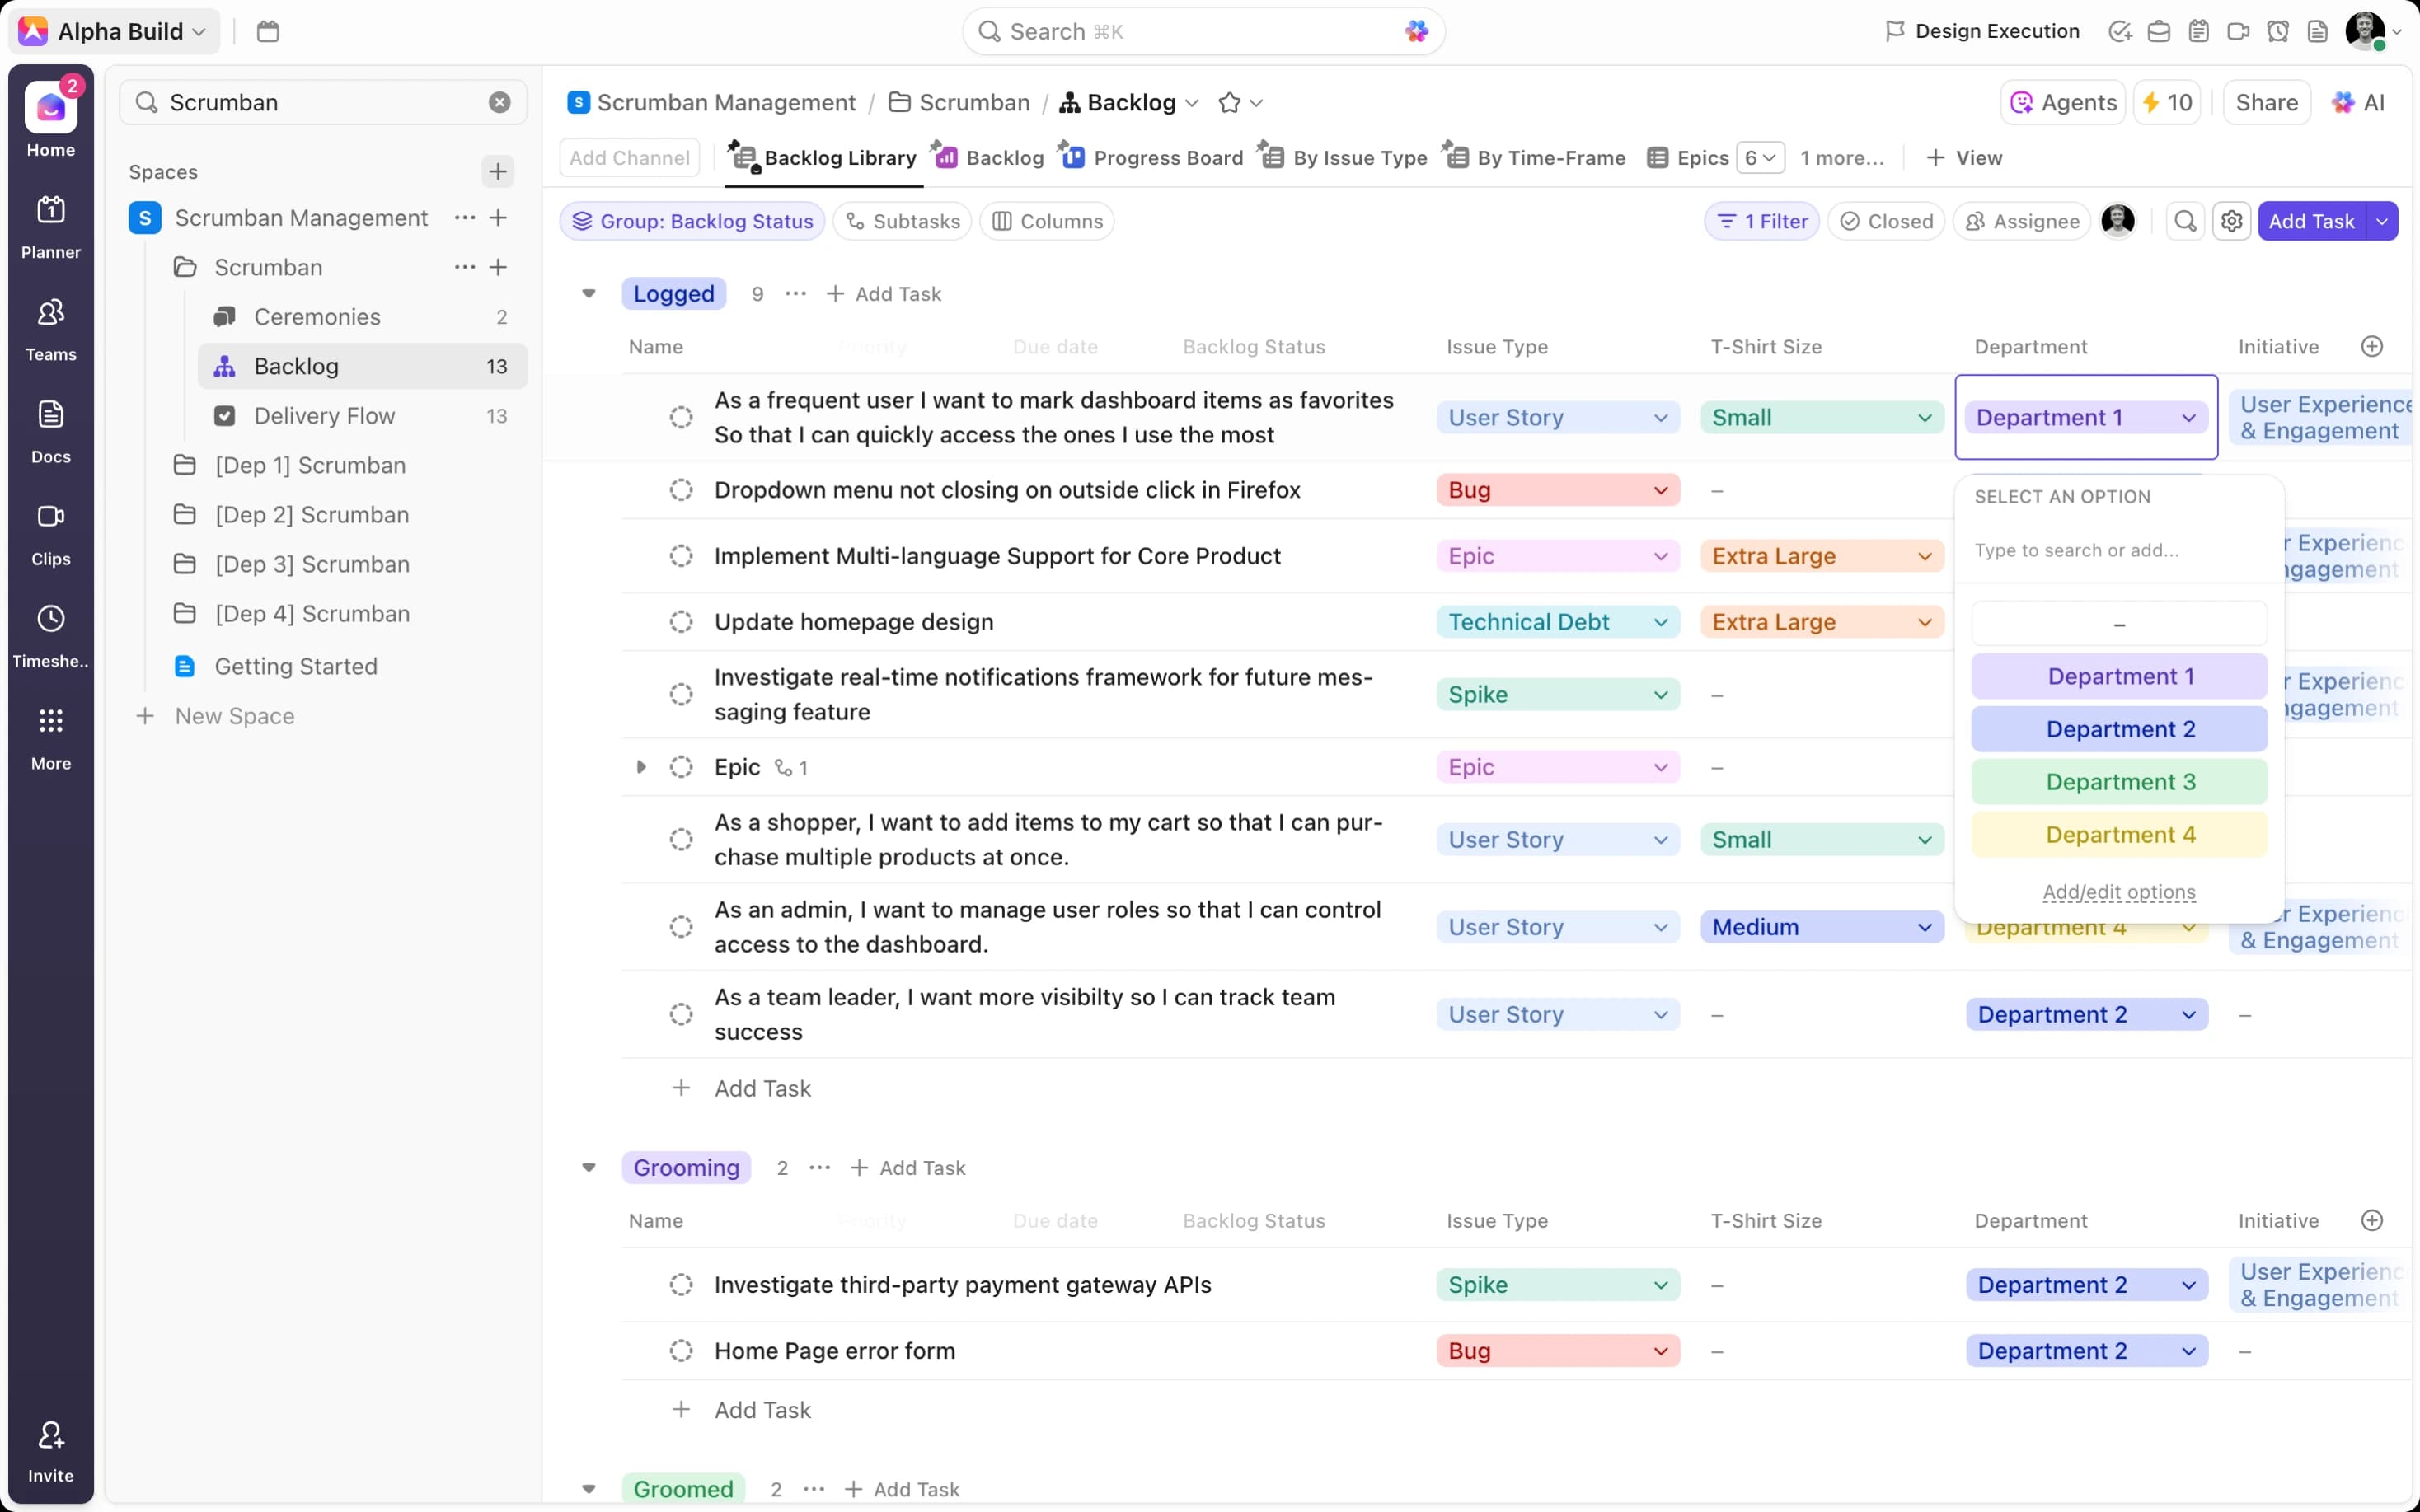Expand subtasks of the Epic task

pos(641,767)
